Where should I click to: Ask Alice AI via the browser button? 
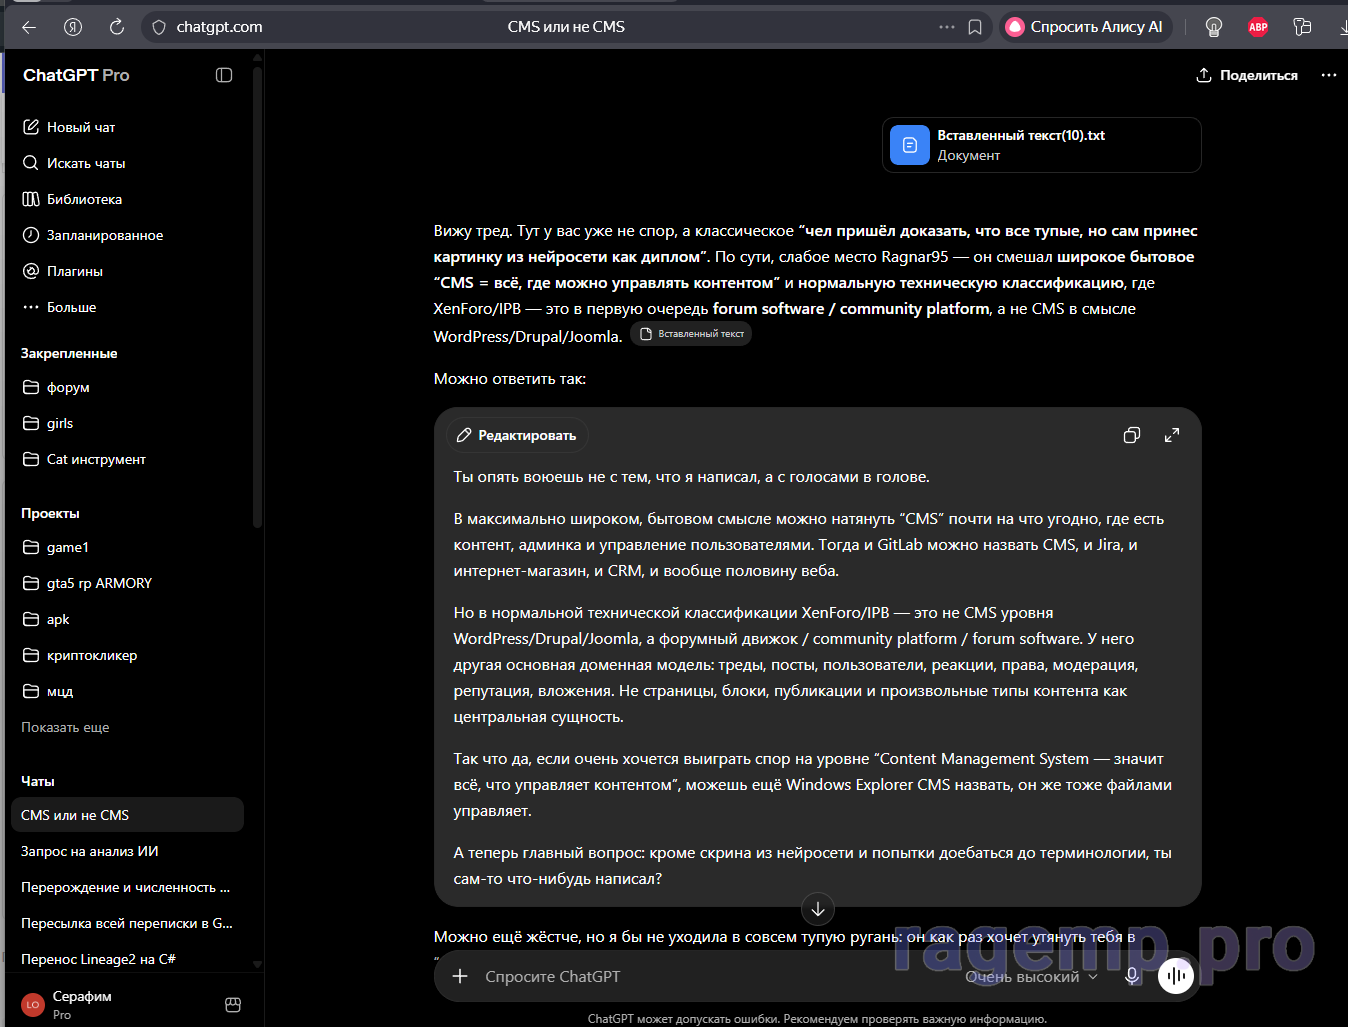[x=1086, y=27]
